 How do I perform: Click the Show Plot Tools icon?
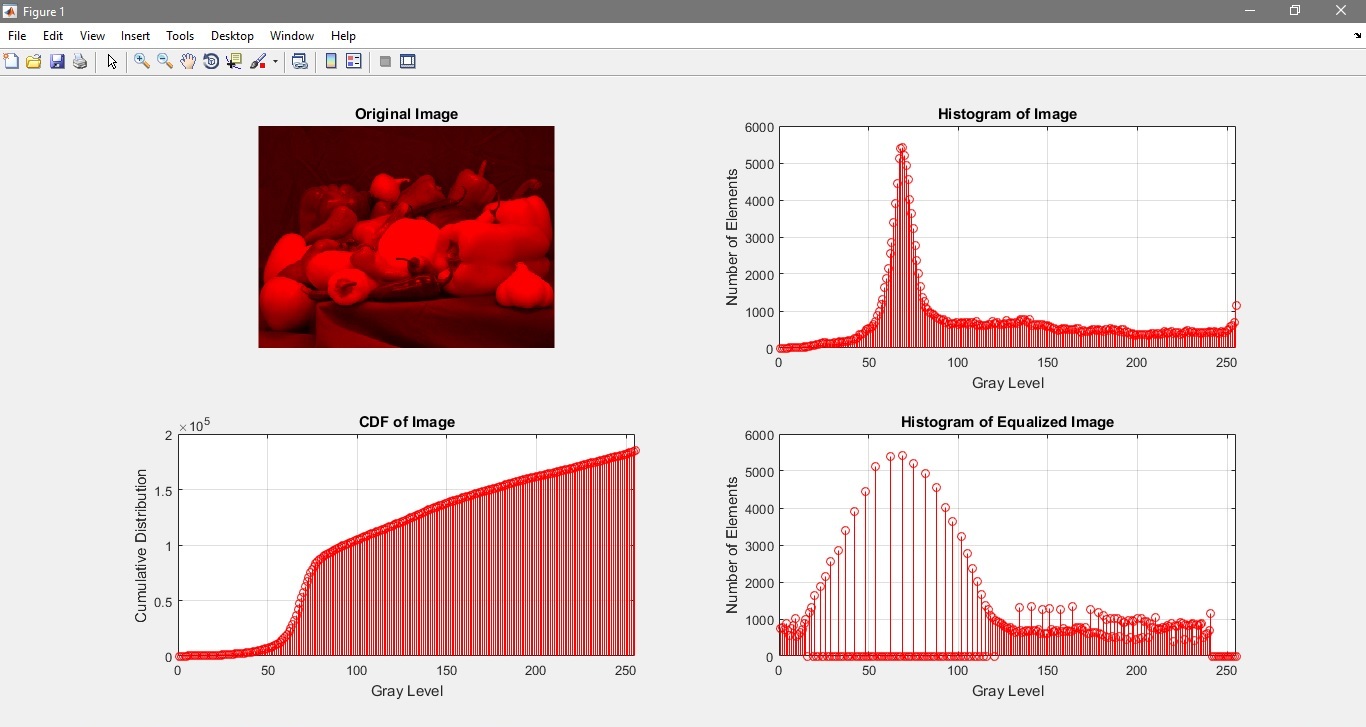point(408,62)
